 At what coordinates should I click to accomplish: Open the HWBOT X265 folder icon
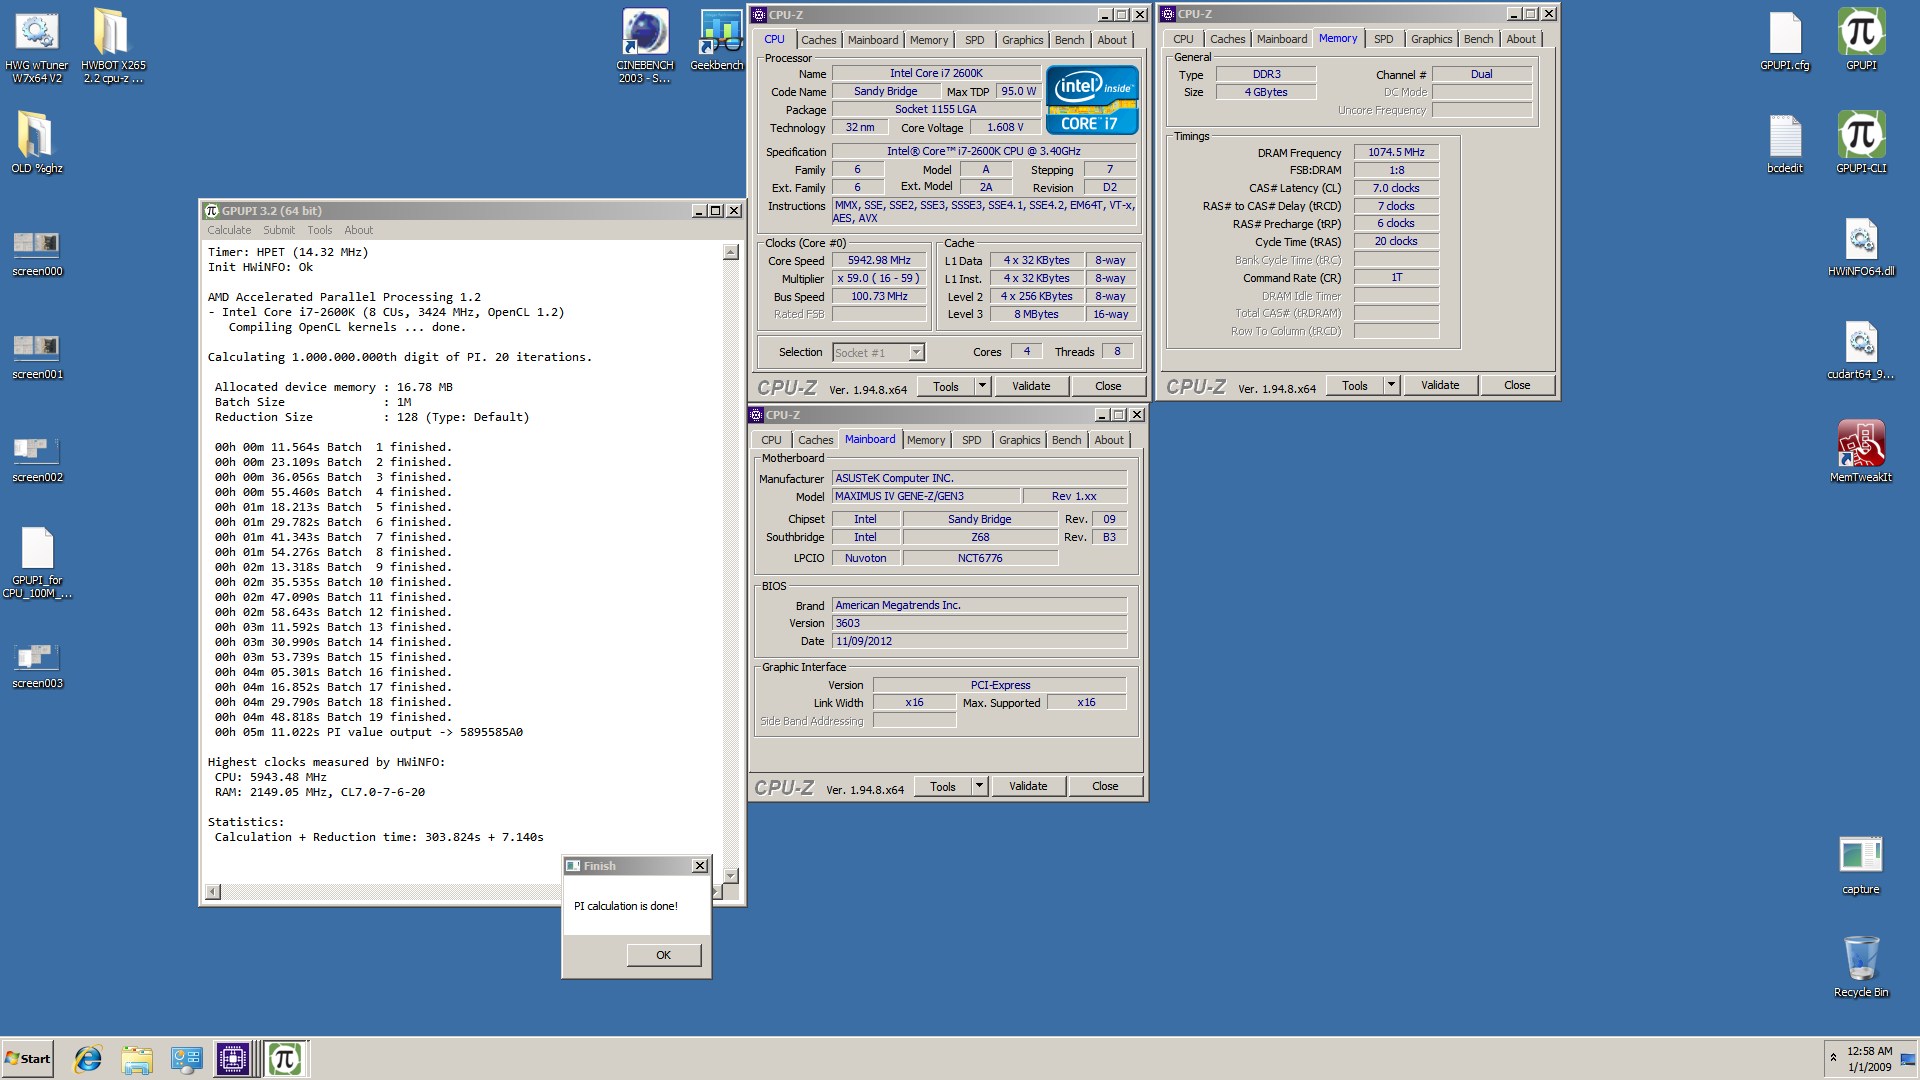112,45
